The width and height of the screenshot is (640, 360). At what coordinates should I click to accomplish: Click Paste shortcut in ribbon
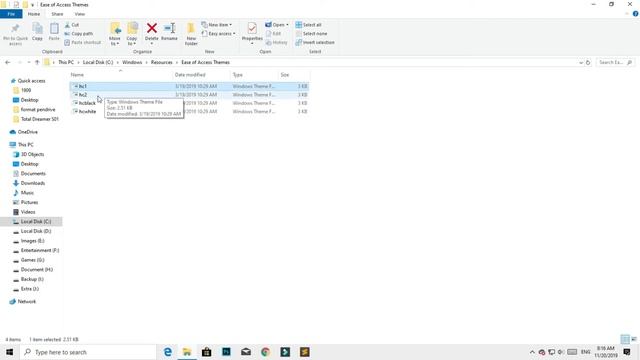82,42
